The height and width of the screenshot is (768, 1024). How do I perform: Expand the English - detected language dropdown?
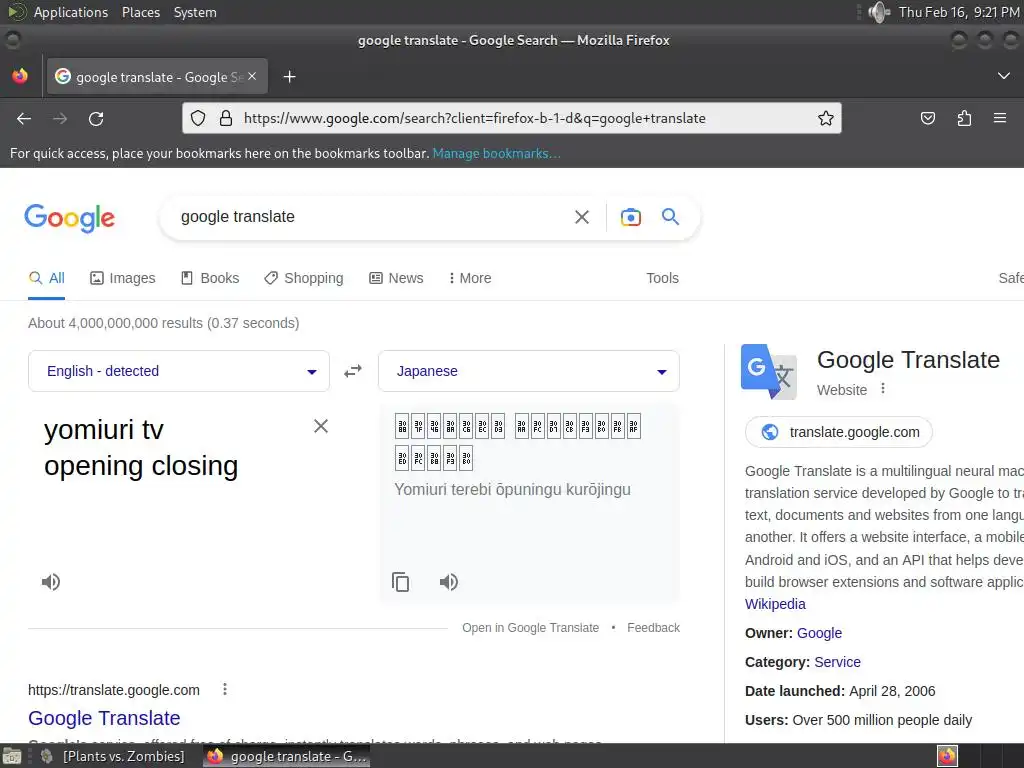tap(179, 371)
